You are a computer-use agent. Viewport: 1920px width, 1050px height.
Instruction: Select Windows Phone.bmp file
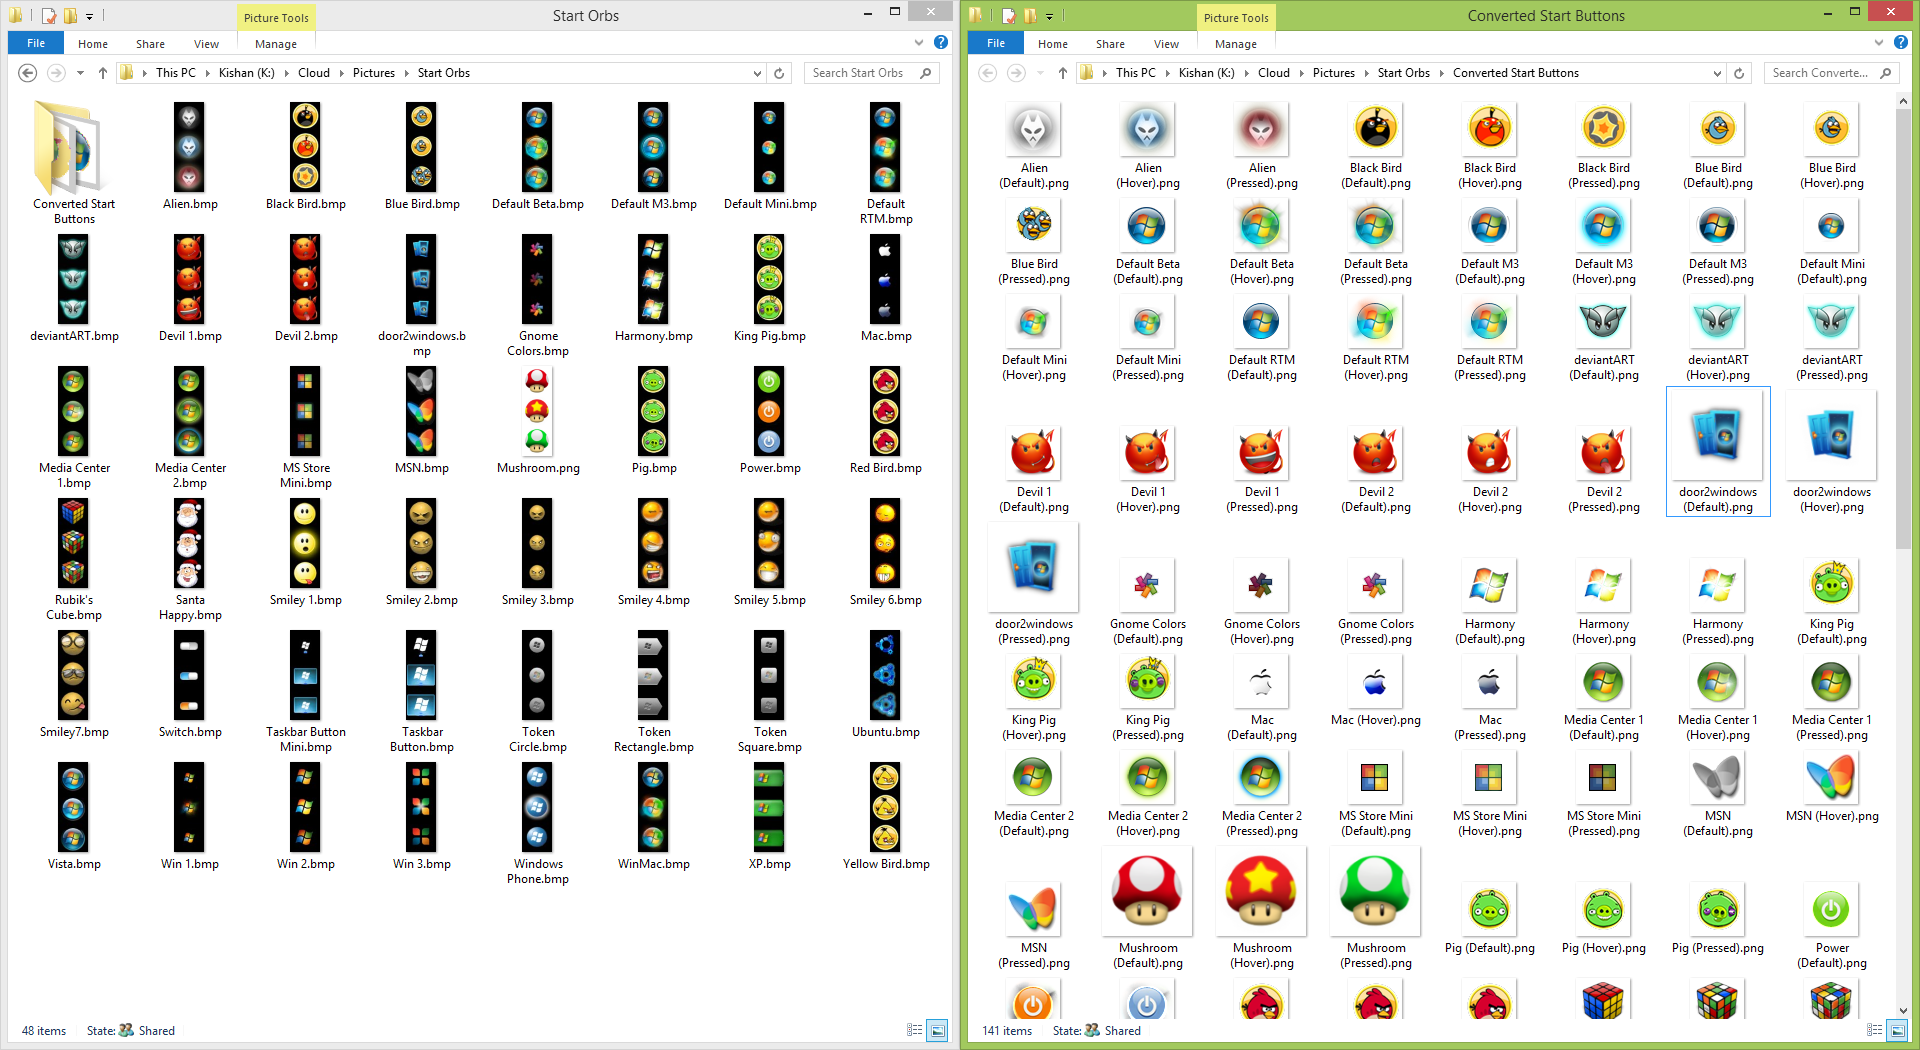click(x=538, y=823)
